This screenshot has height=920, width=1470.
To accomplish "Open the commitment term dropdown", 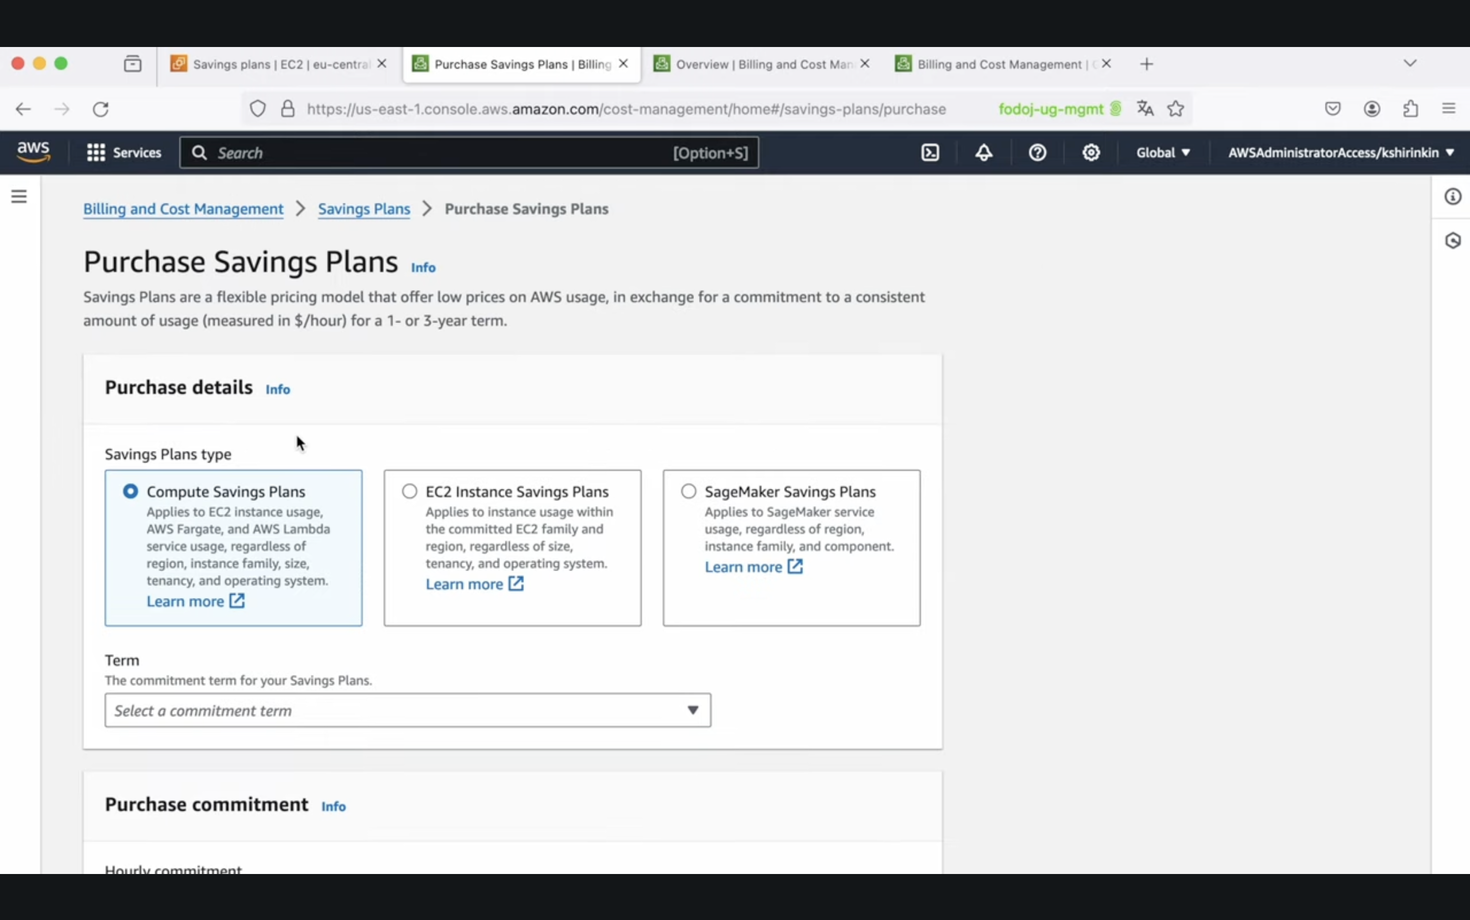I will 408,710.
